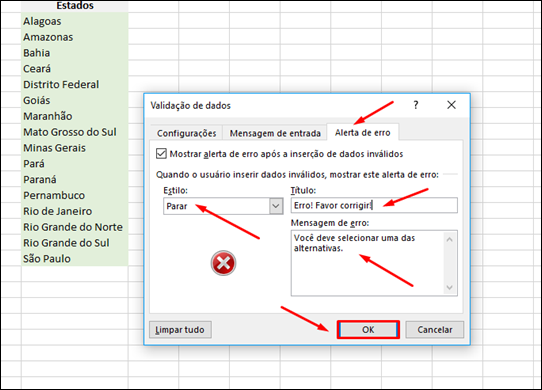Click the Cancelar button
This screenshot has height=390, width=542.
[434, 329]
